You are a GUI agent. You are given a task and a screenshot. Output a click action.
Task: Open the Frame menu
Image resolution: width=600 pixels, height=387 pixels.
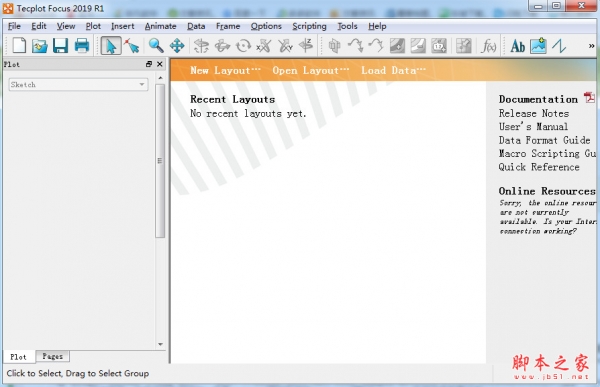click(228, 26)
